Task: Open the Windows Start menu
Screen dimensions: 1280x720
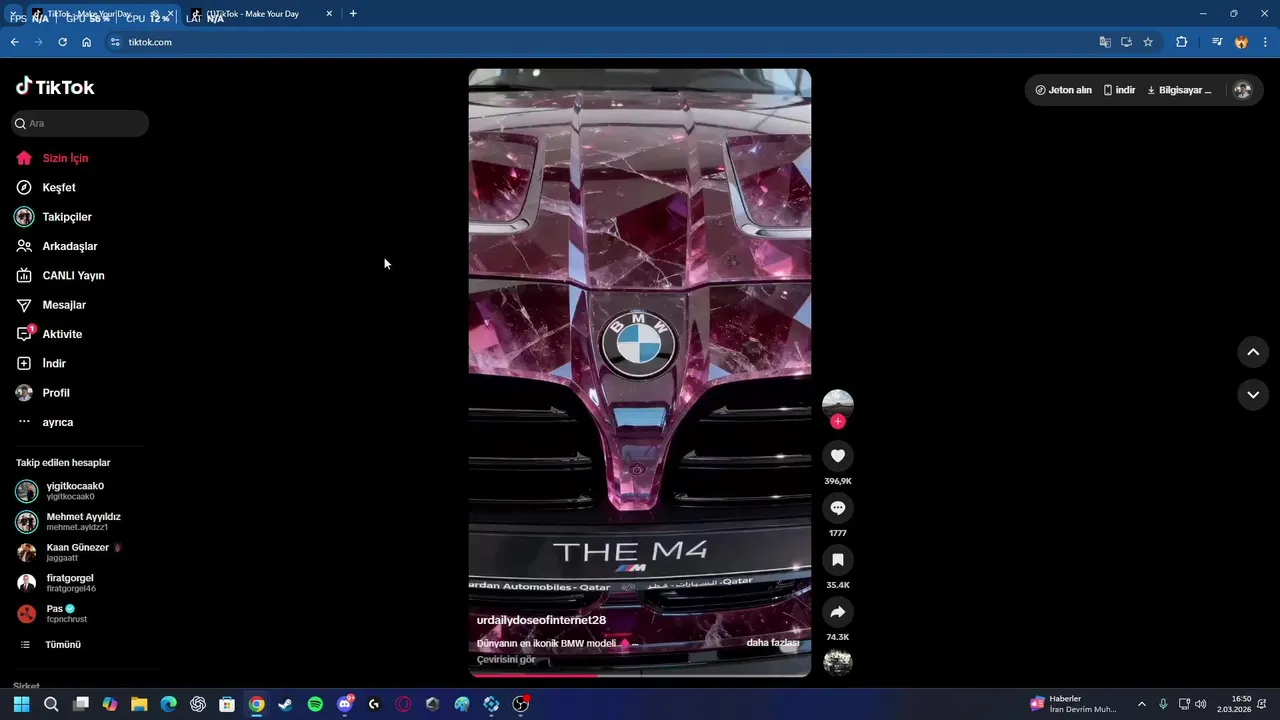Action: point(21,704)
